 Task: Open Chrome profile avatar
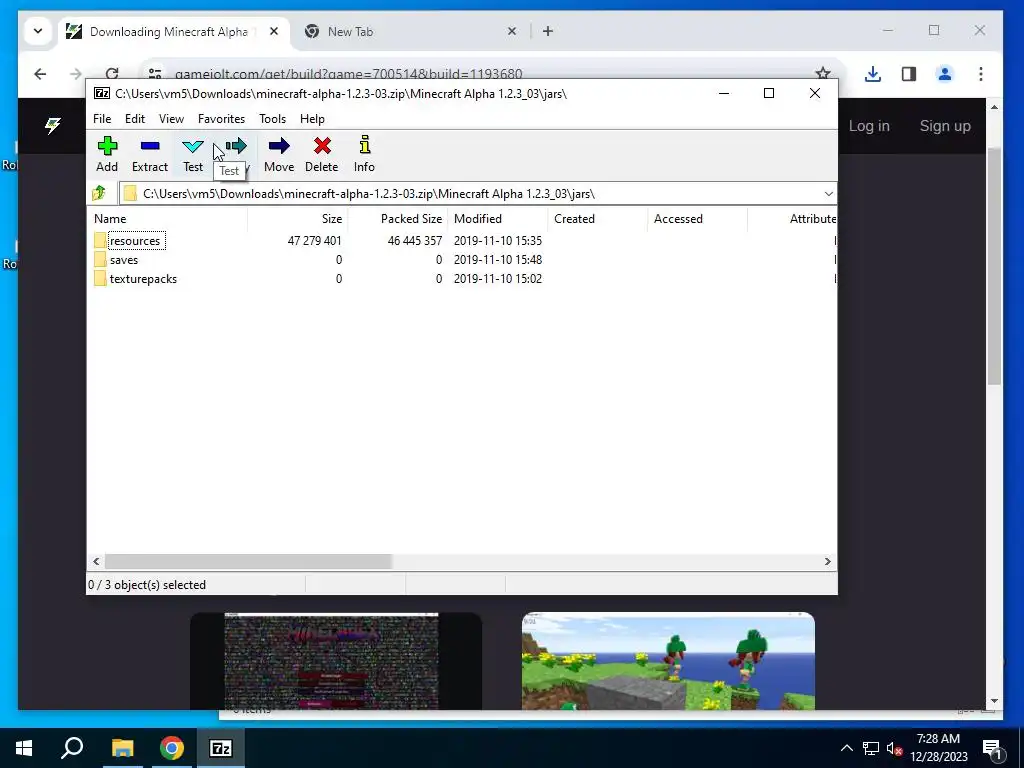point(944,74)
